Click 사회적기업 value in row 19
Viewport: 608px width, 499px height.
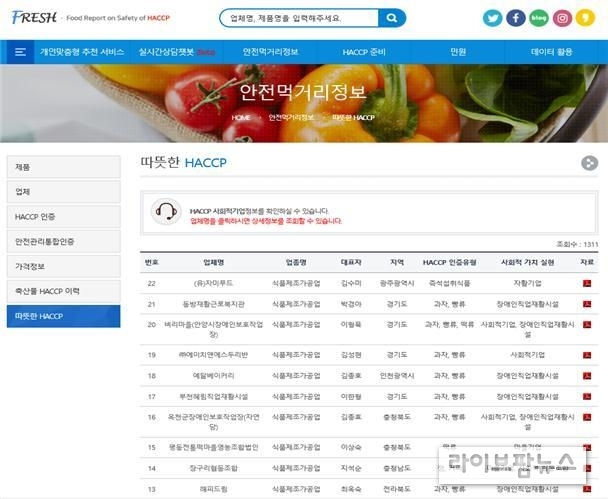click(x=527, y=355)
